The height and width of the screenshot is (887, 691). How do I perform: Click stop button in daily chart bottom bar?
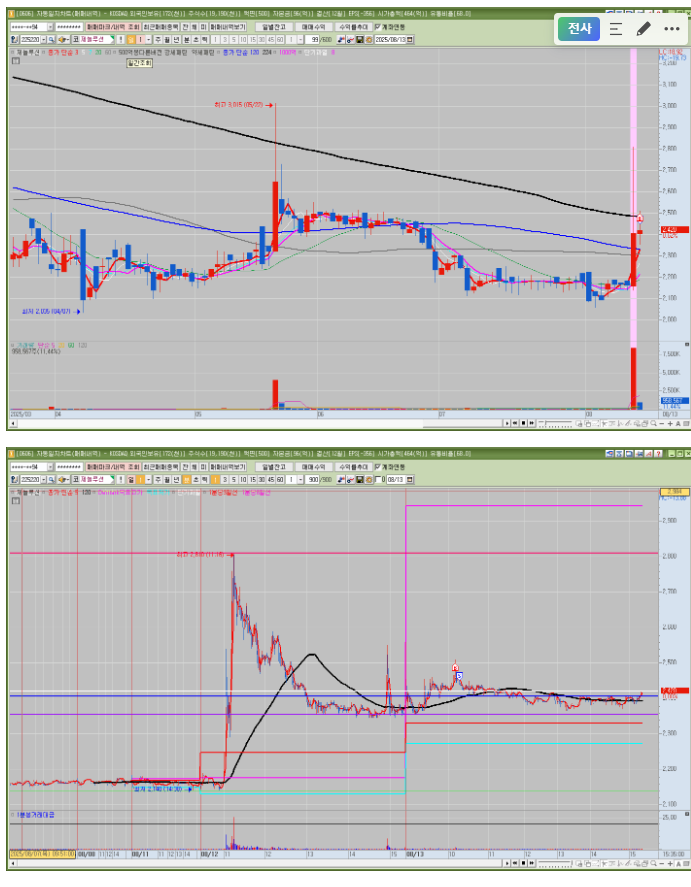[x=523, y=423]
